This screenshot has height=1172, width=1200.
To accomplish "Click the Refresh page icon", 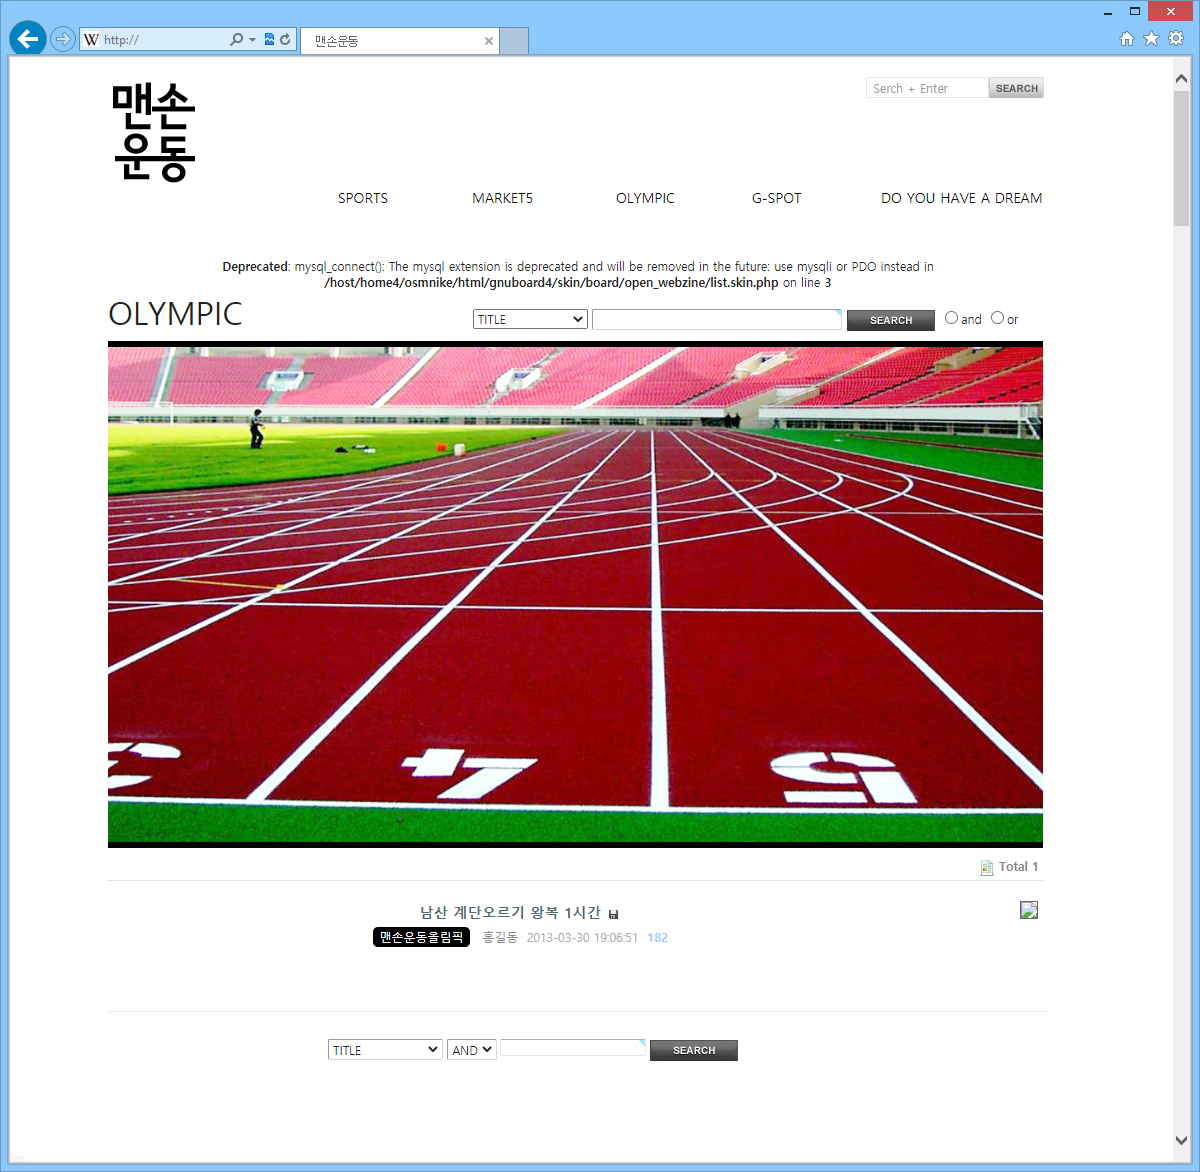I will click(286, 40).
